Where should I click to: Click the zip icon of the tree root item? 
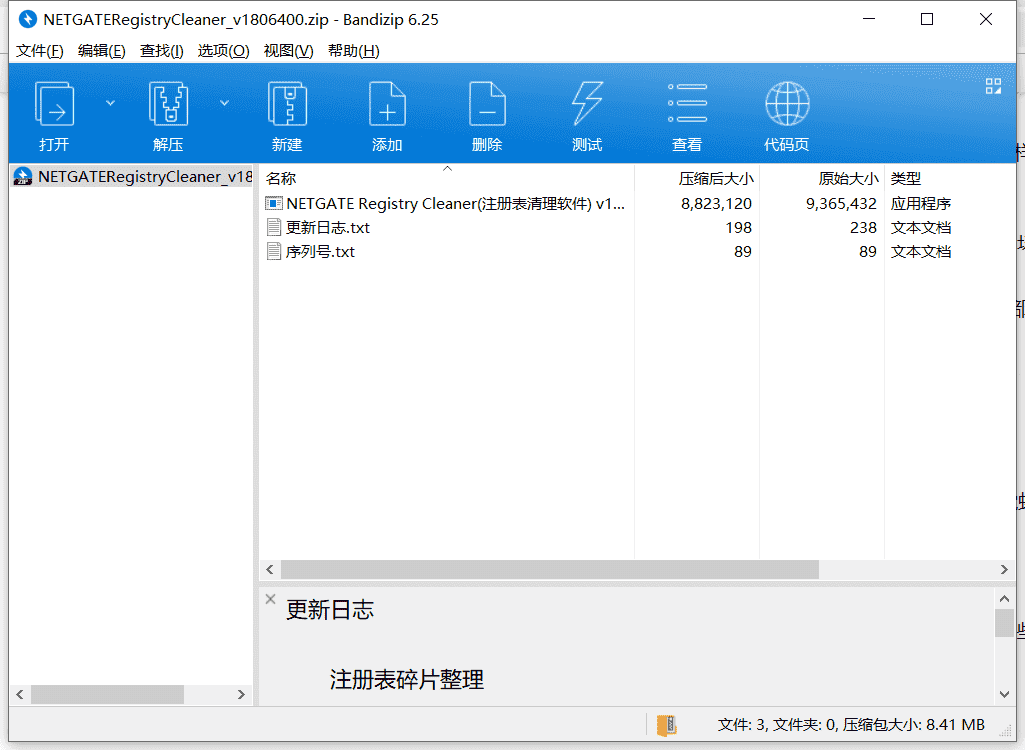coord(23,177)
